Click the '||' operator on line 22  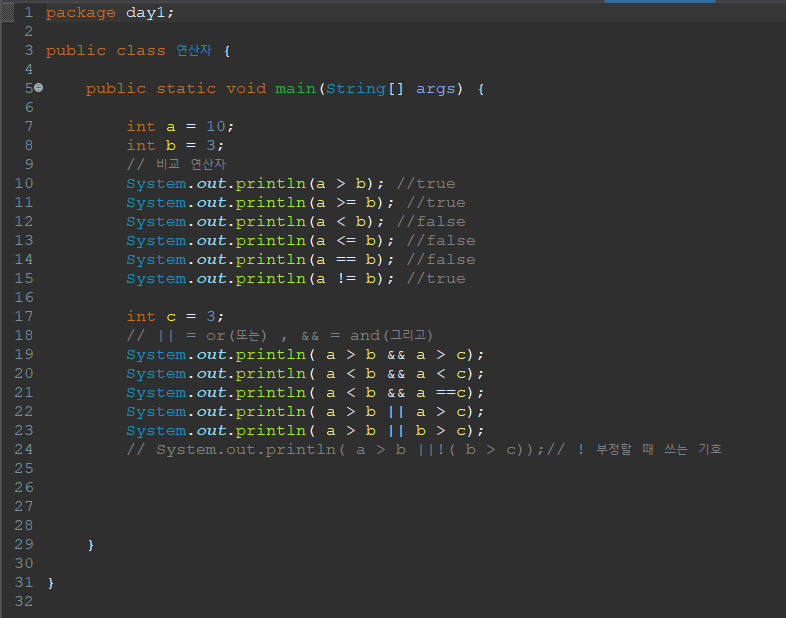[396, 412]
